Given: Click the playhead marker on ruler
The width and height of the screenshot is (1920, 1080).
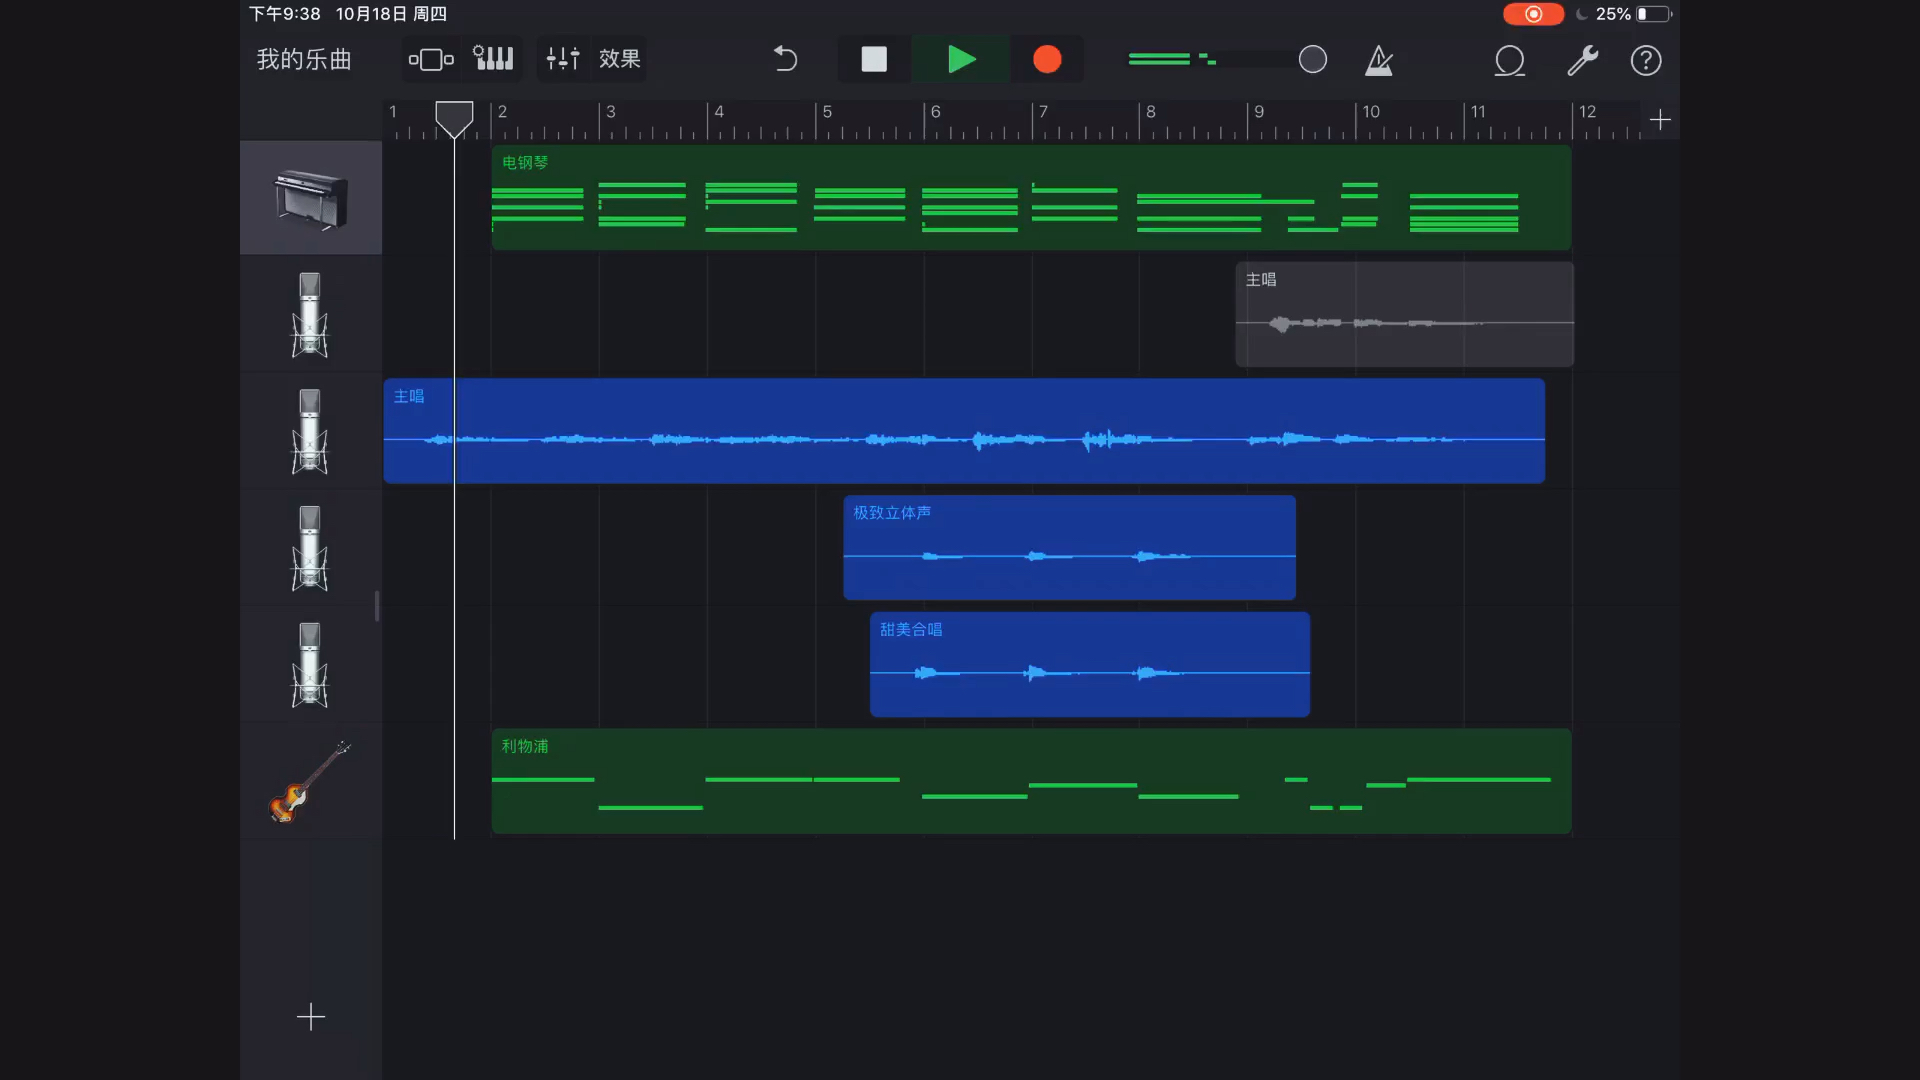Looking at the screenshot, I should [x=454, y=119].
